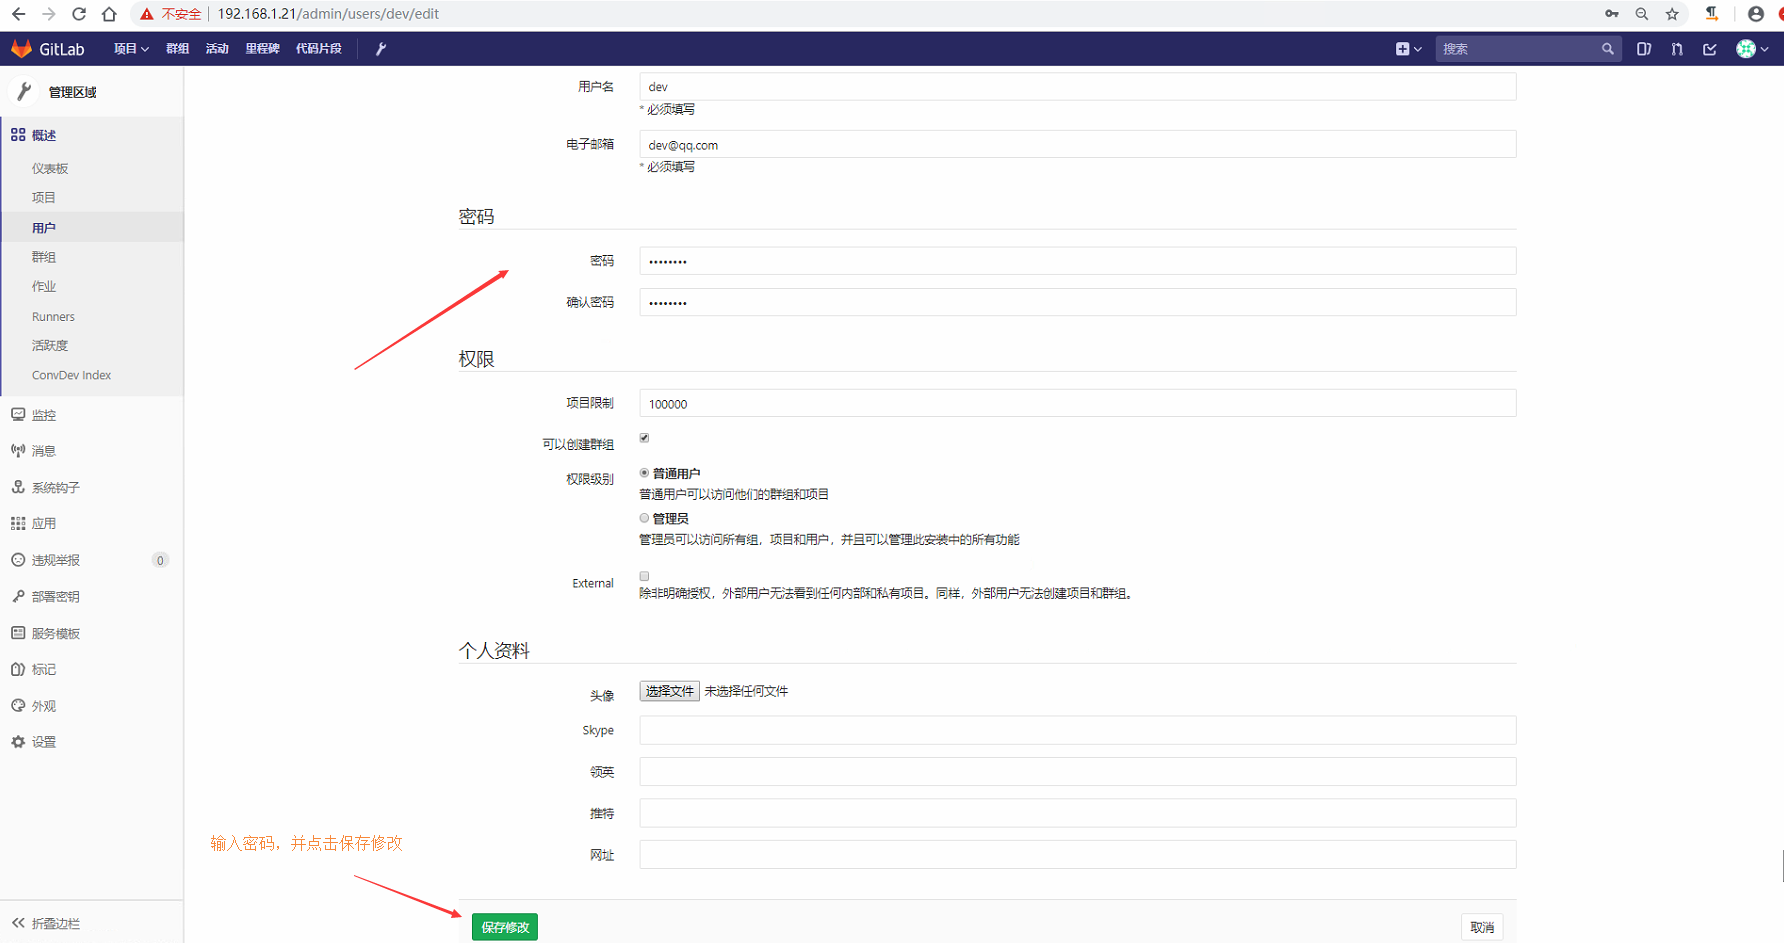Select 普通用户 access level radio
The image size is (1784, 943).
pyautogui.click(x=644, y=473)
